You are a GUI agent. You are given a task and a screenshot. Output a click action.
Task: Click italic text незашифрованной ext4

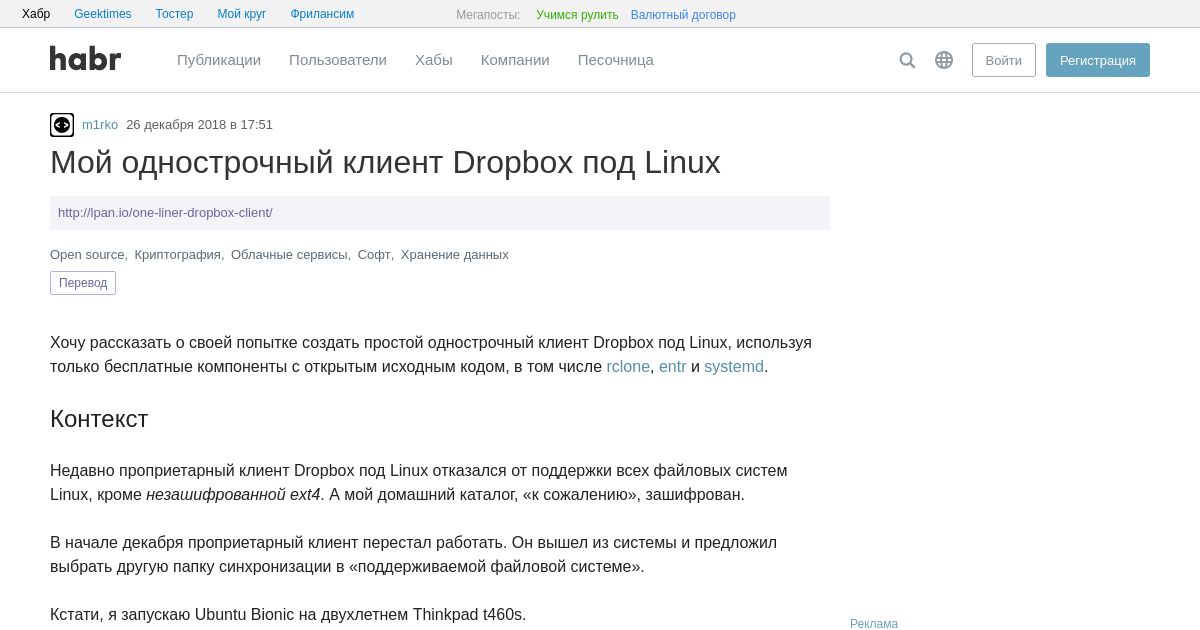pos(233,495)
